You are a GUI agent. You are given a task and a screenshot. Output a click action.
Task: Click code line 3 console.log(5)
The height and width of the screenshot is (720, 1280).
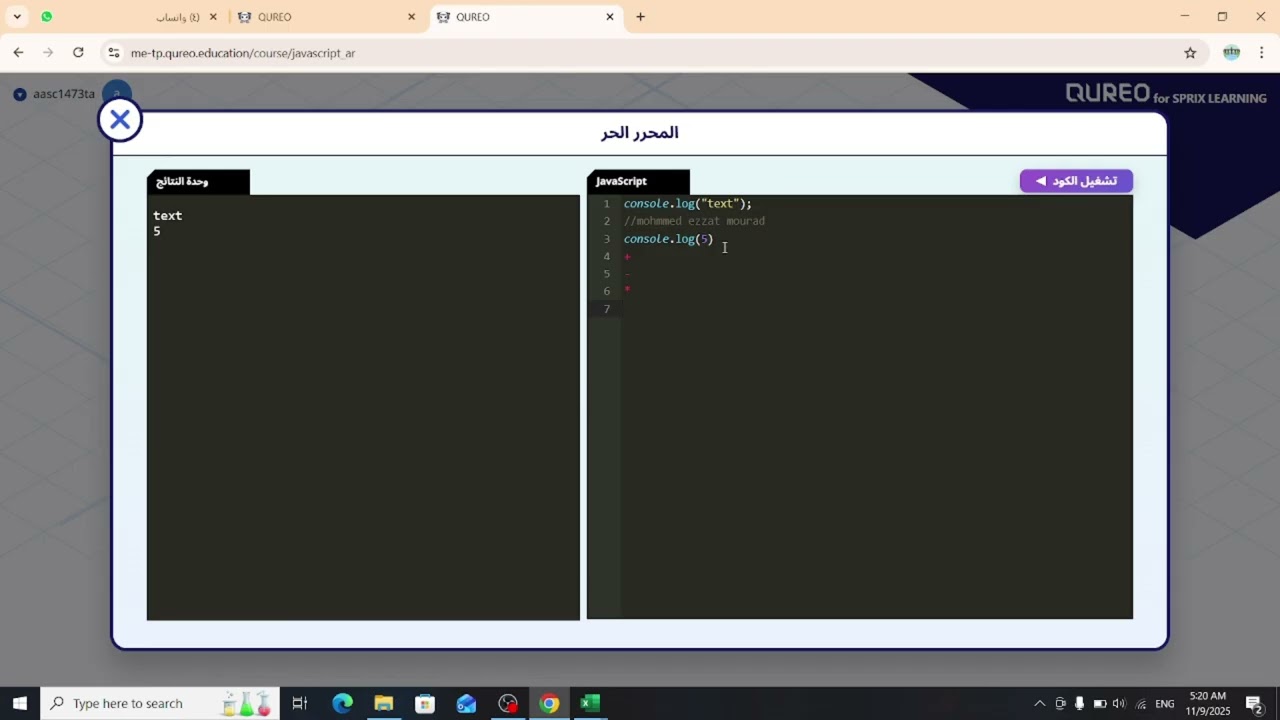[x=668, y=239]
